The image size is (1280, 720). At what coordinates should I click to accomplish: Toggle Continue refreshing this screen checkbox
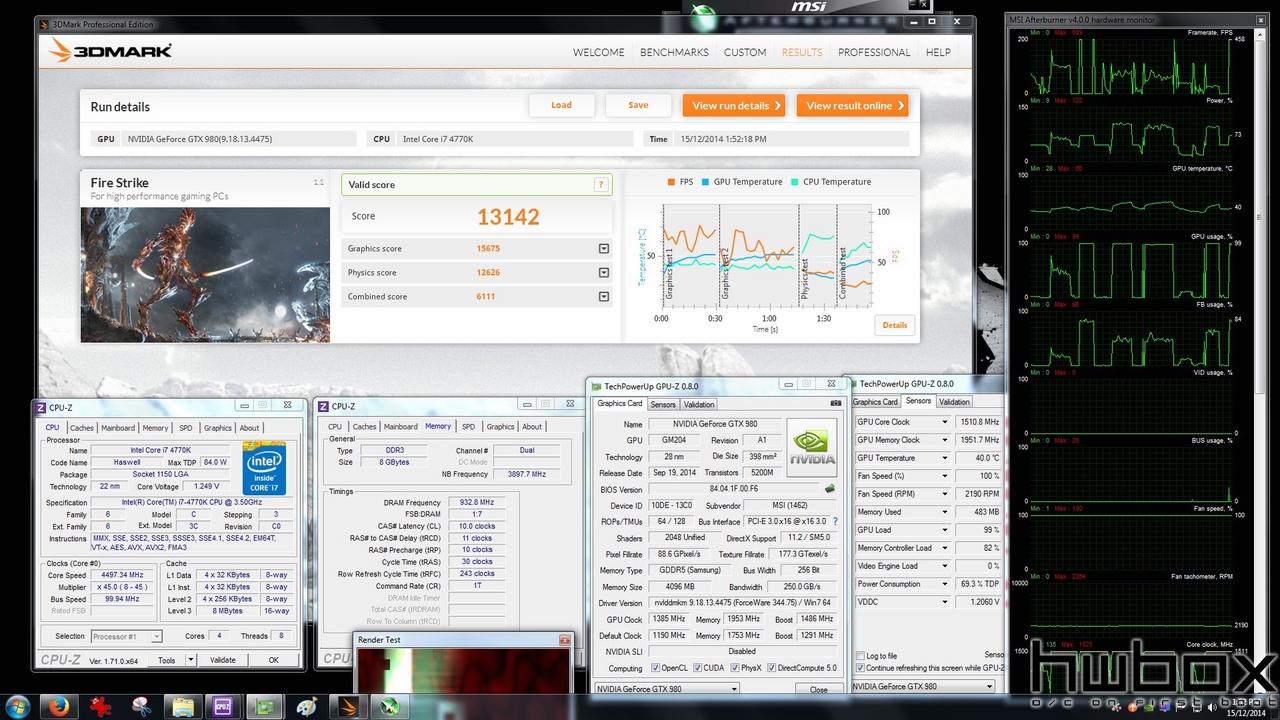(x=861, y=668)
